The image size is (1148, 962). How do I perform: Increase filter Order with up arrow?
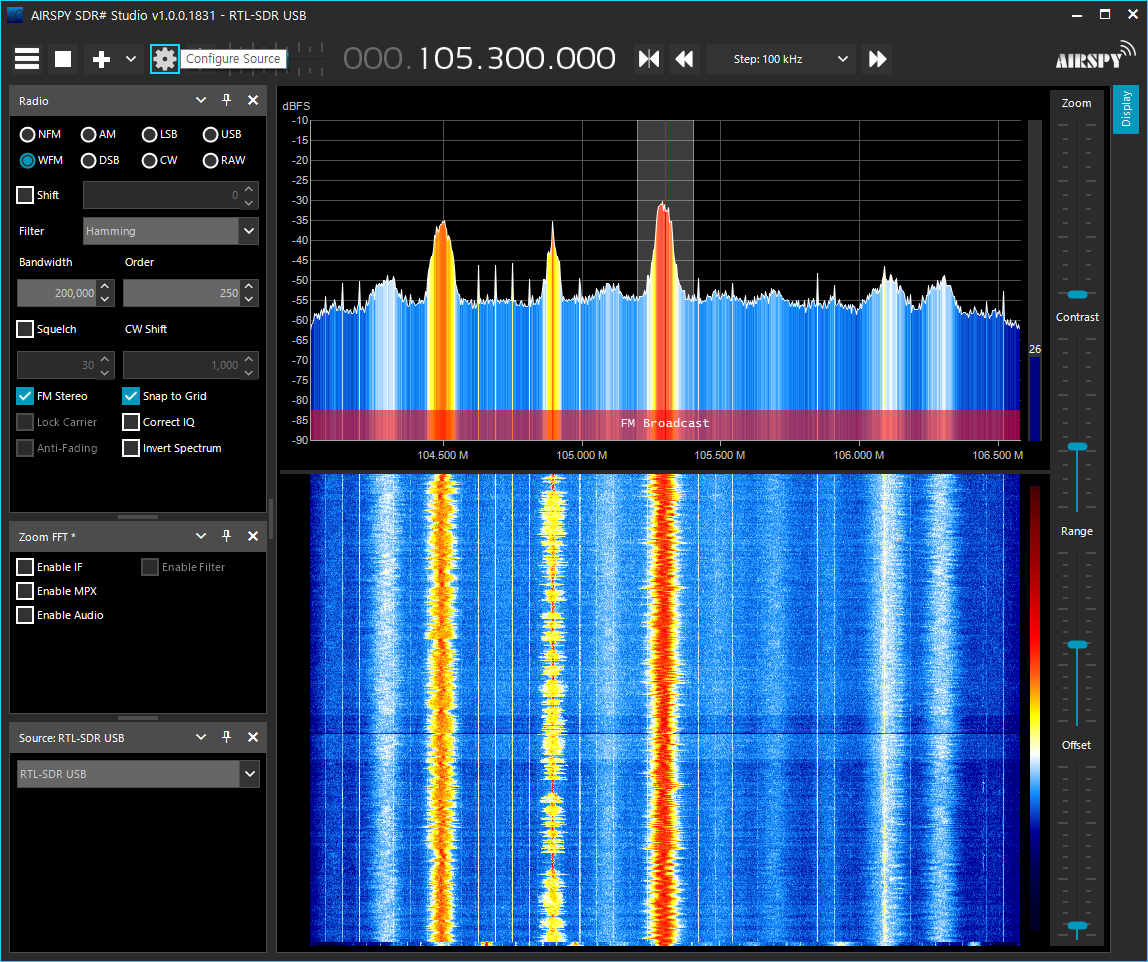pos(250,287)
